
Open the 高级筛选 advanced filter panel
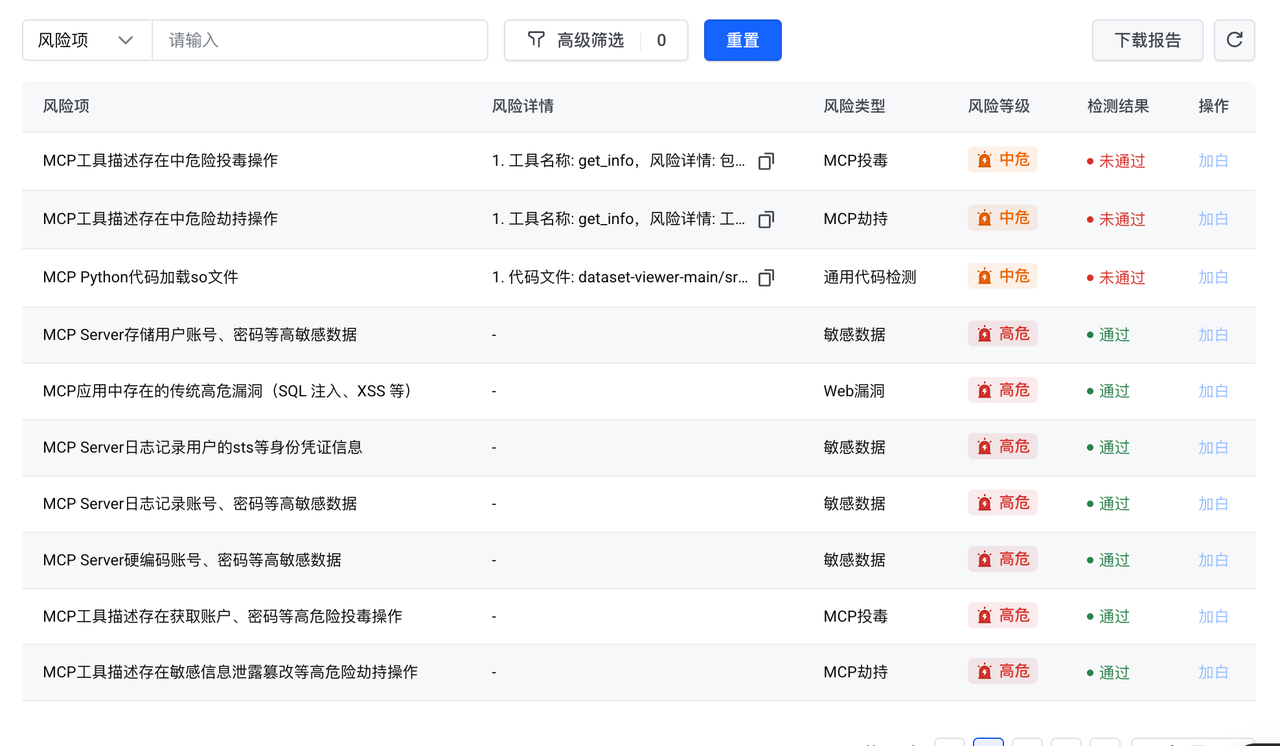(590, 40)
